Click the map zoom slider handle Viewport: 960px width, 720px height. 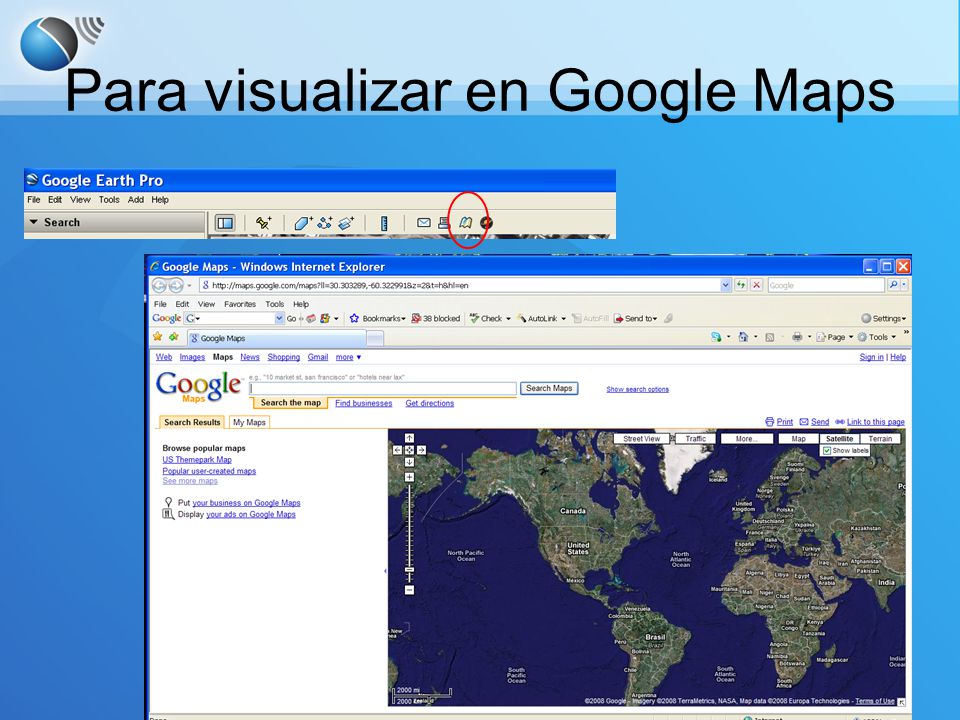pyautogui.click(x=410, y=570)
